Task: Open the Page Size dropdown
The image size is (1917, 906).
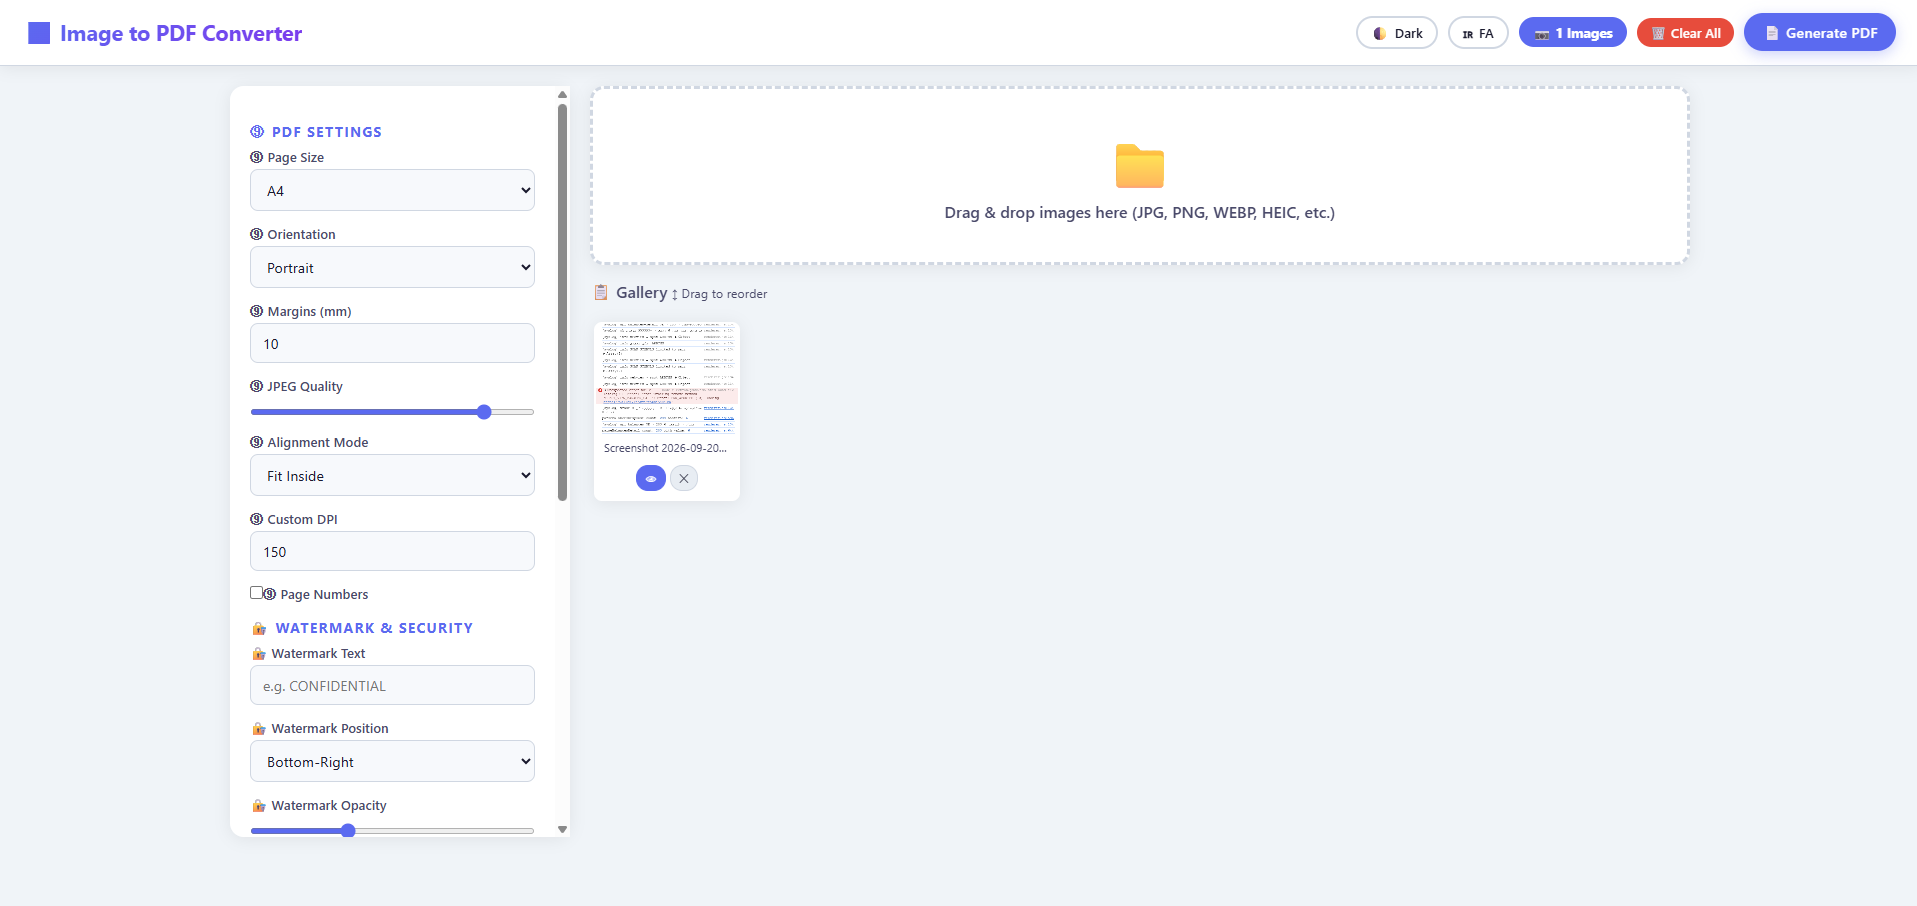Action: 392,190
